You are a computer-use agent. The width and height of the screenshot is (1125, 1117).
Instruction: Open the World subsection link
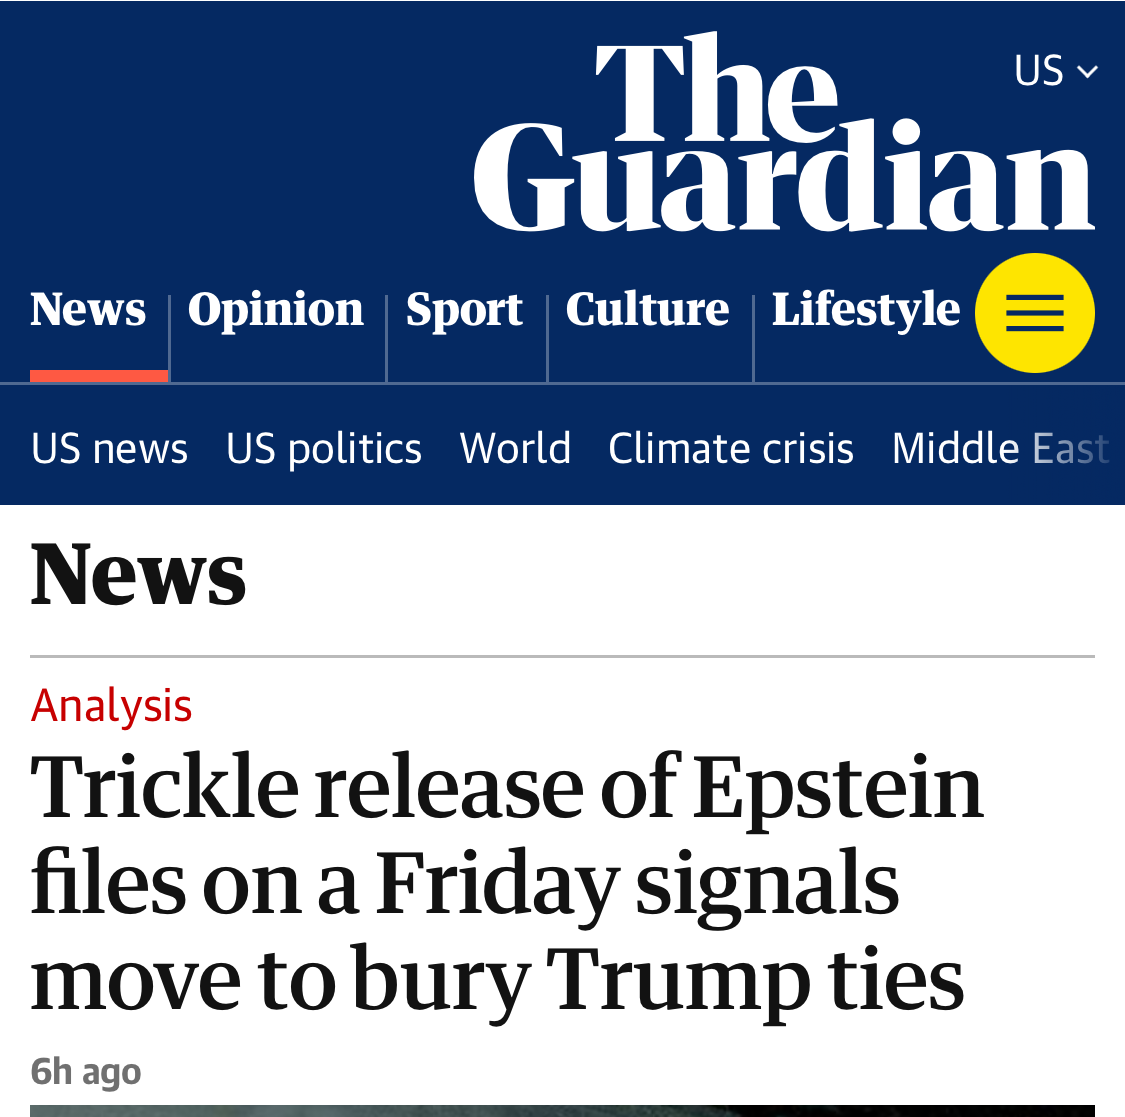click(x=515, y=449)
